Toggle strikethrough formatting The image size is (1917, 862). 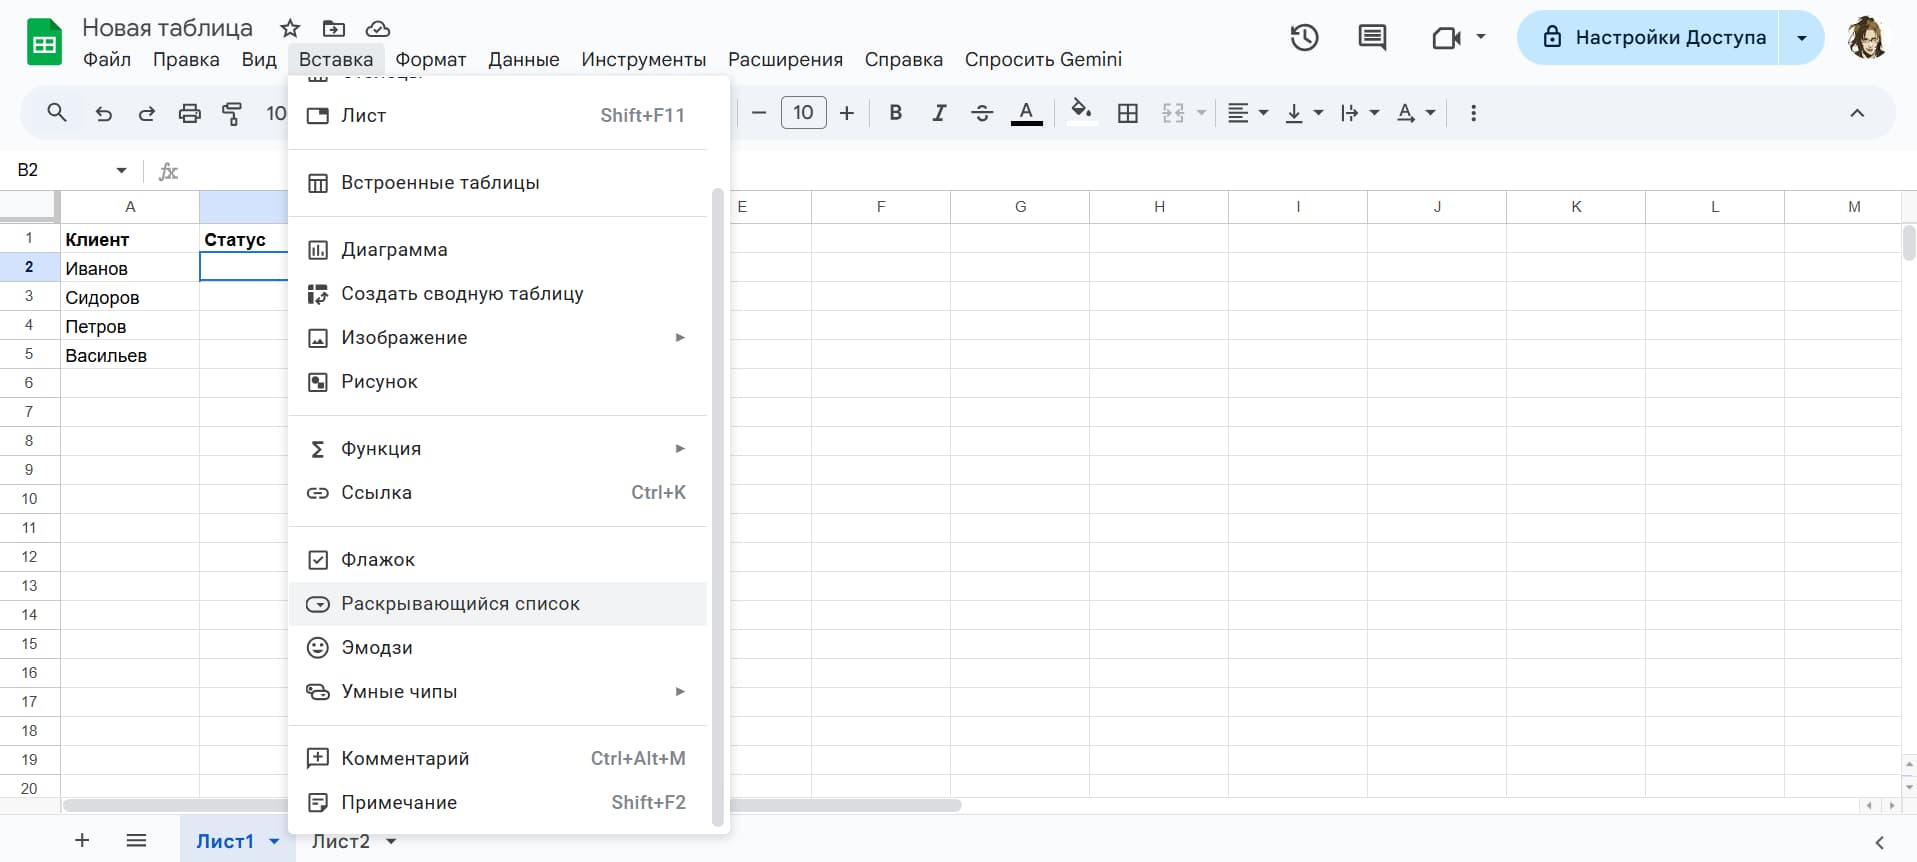[982, 113]
